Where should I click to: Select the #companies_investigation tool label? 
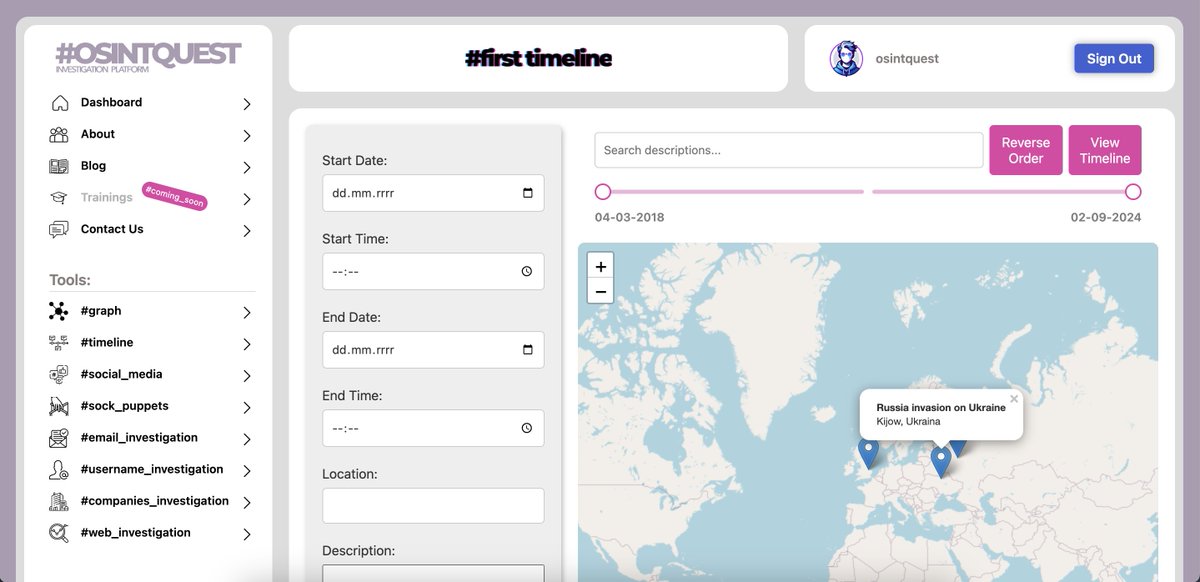(155, 501)
